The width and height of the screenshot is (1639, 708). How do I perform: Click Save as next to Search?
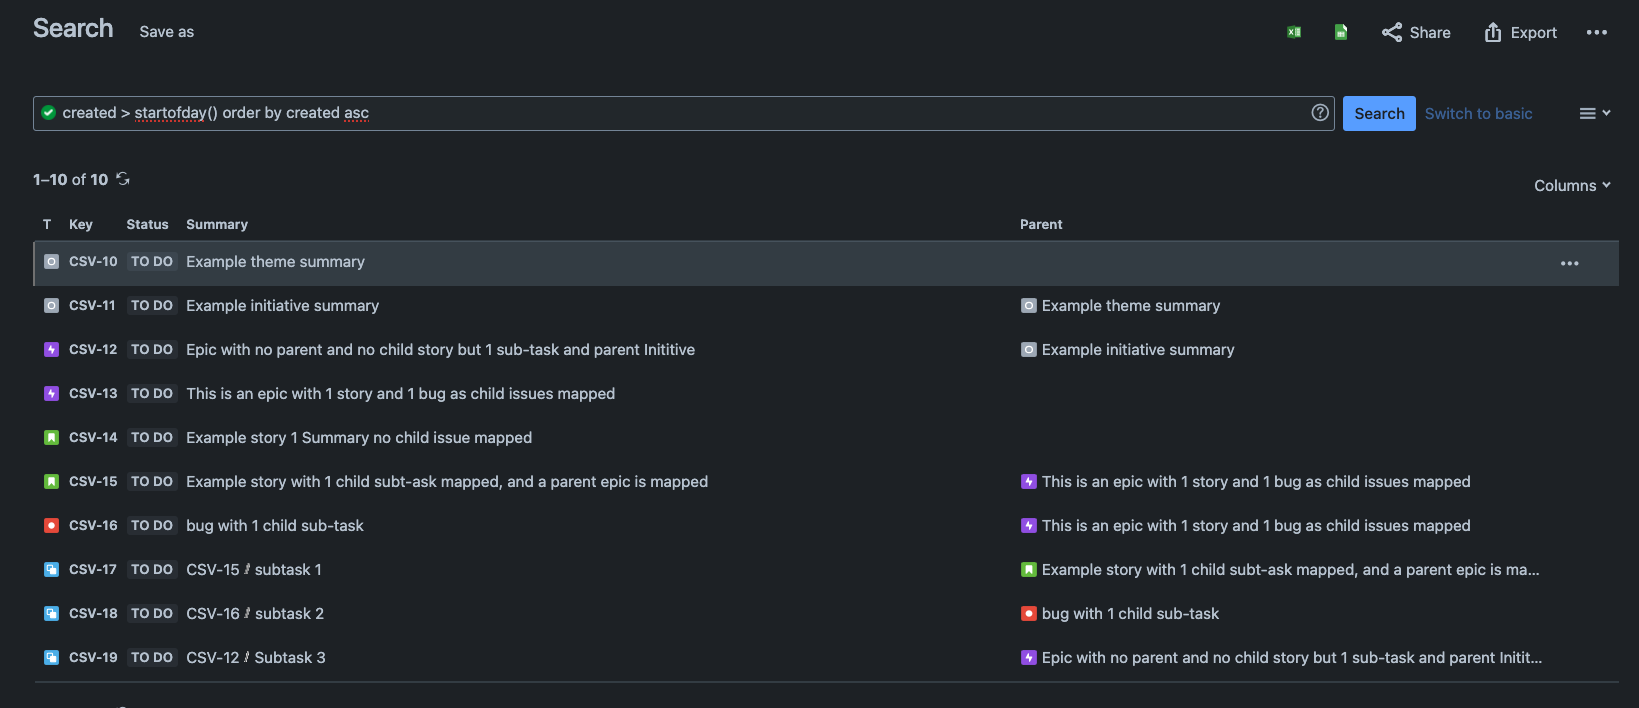coord(167,32)
